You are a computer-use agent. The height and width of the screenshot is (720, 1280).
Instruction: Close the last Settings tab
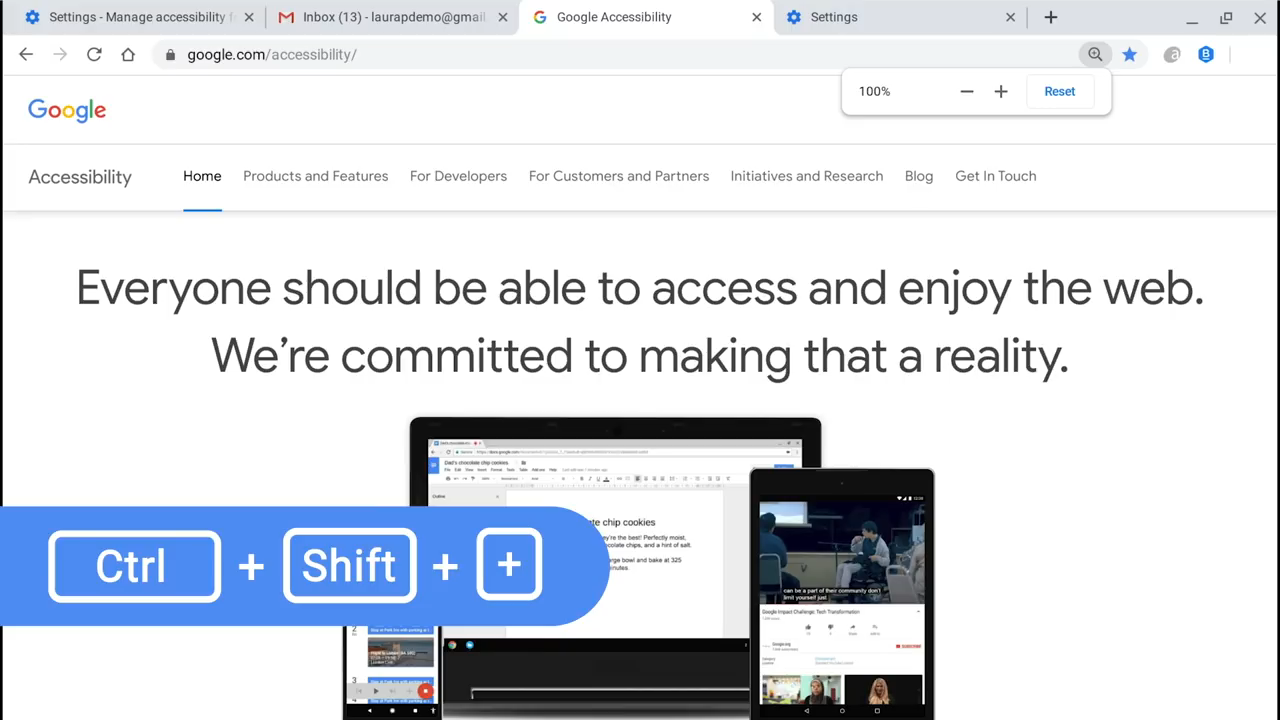pyautogui.click(x=1010, y=17)
